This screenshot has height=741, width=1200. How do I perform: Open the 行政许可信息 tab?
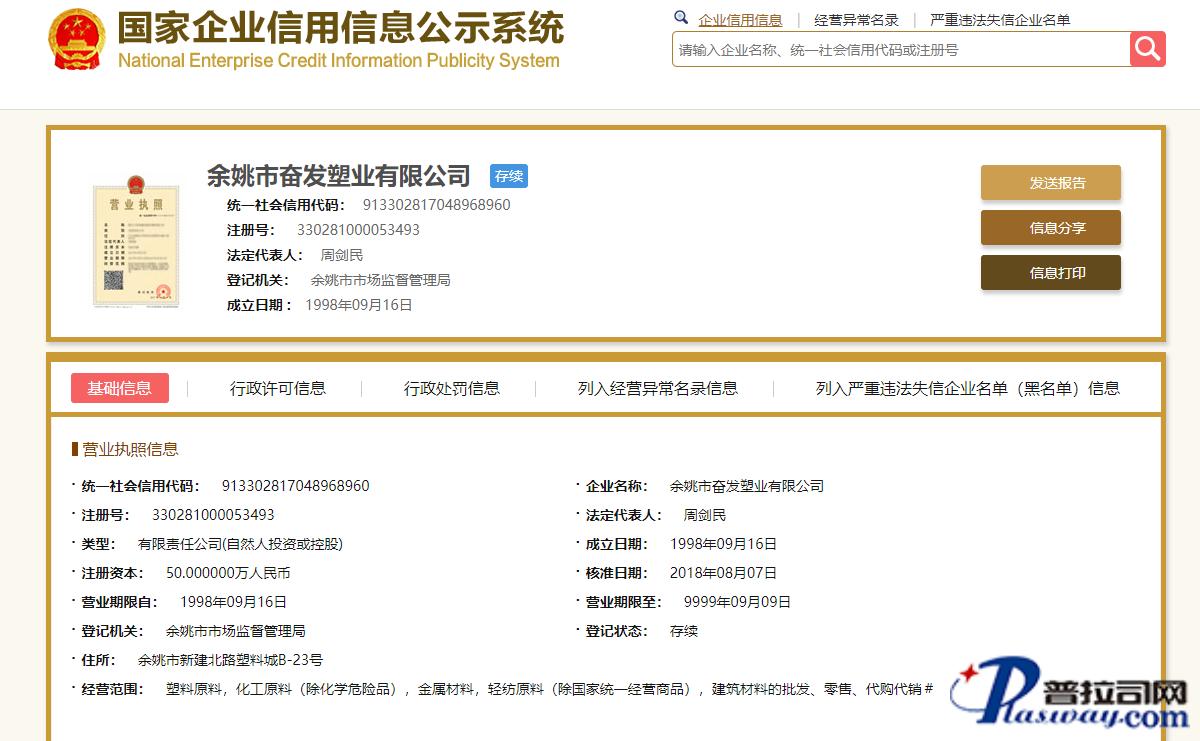[x=278, y=388]
